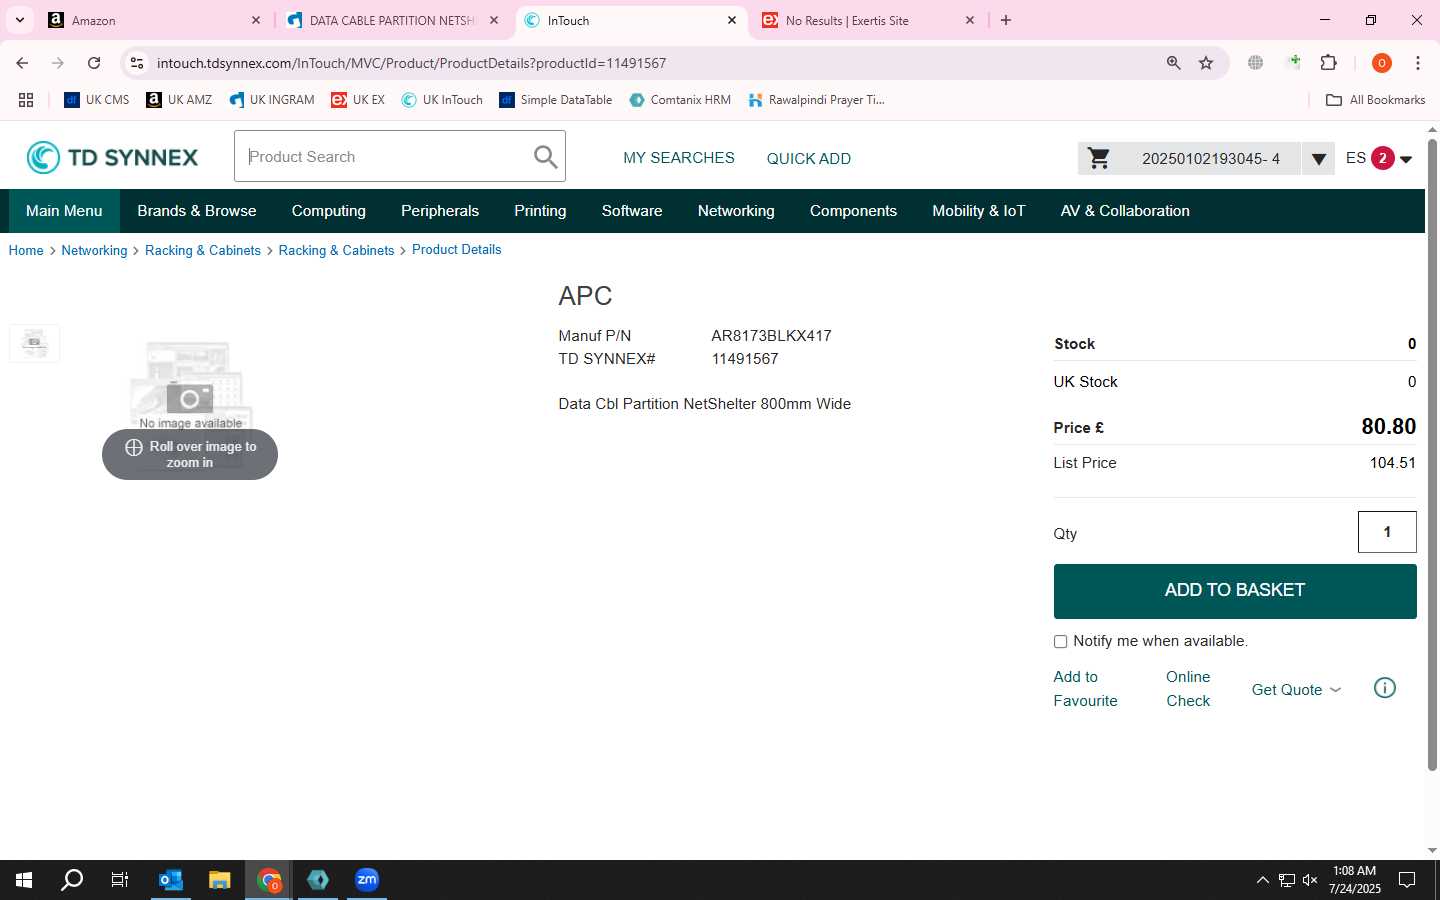Click the browser back arrow
Viewport: 1440px width, 900px height.
tap(22, 63)
